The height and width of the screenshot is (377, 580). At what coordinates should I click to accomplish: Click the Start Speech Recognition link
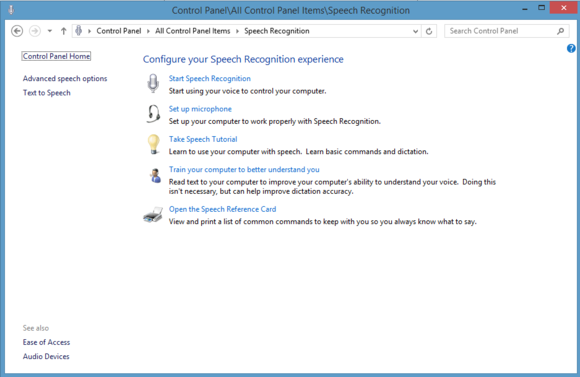(x=210, y=78)
